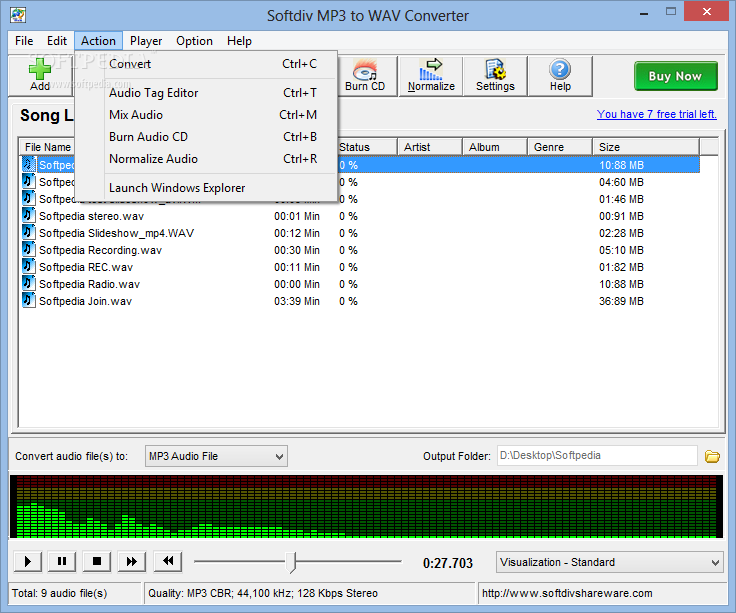
Task: Sort by the Size column header
Action: coord(645,147)
